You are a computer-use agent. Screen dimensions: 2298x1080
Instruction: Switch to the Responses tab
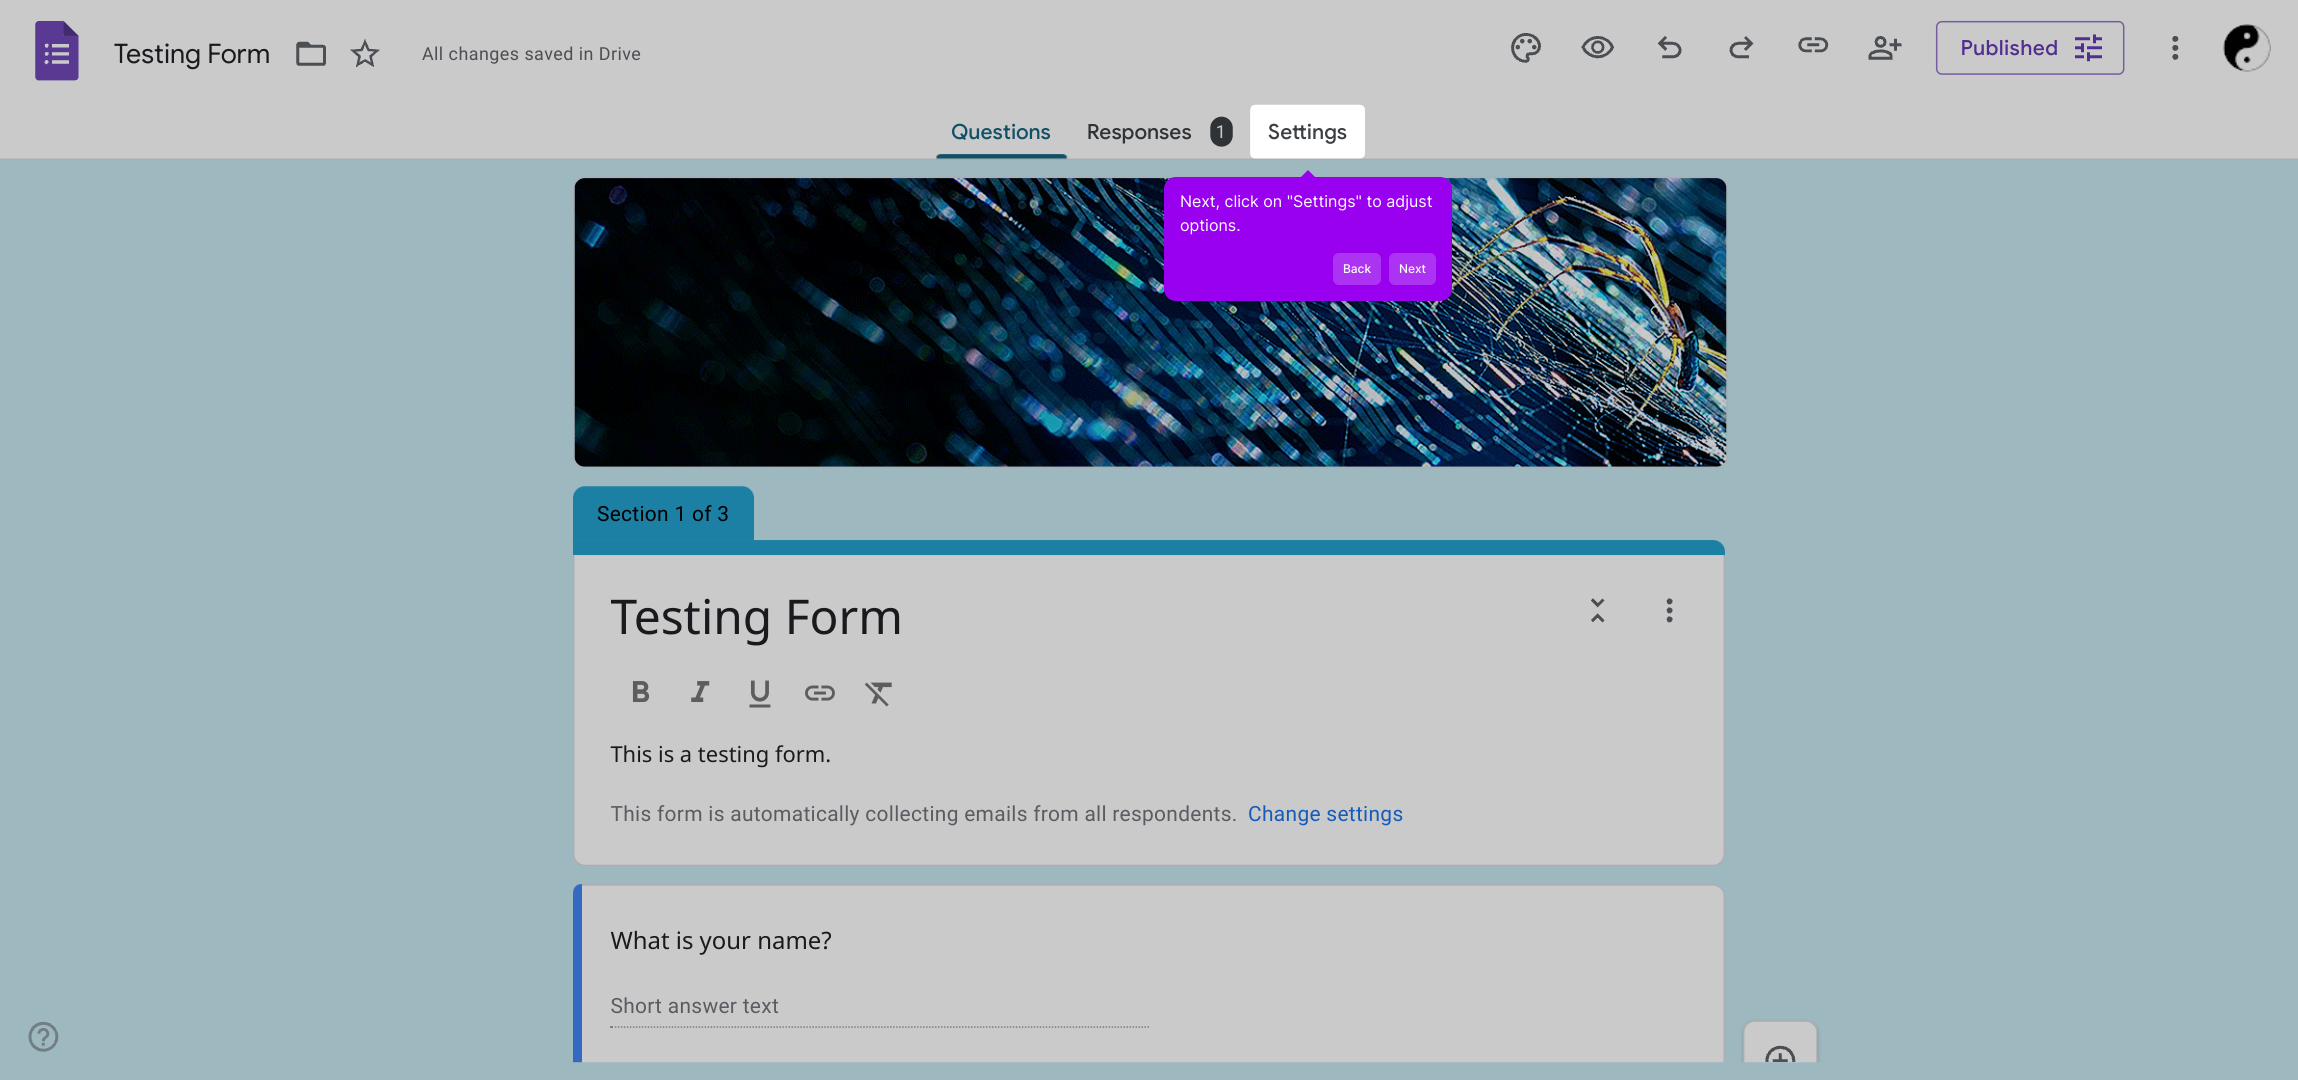pos(1139,132)
